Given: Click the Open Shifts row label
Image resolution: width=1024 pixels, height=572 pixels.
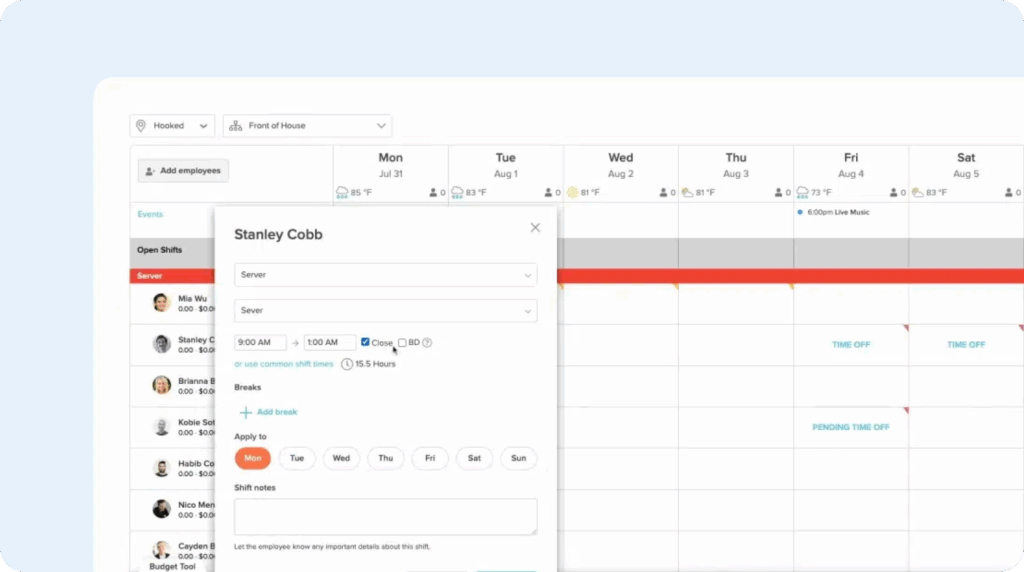Looking at the screenshot, I should (159, 250).
